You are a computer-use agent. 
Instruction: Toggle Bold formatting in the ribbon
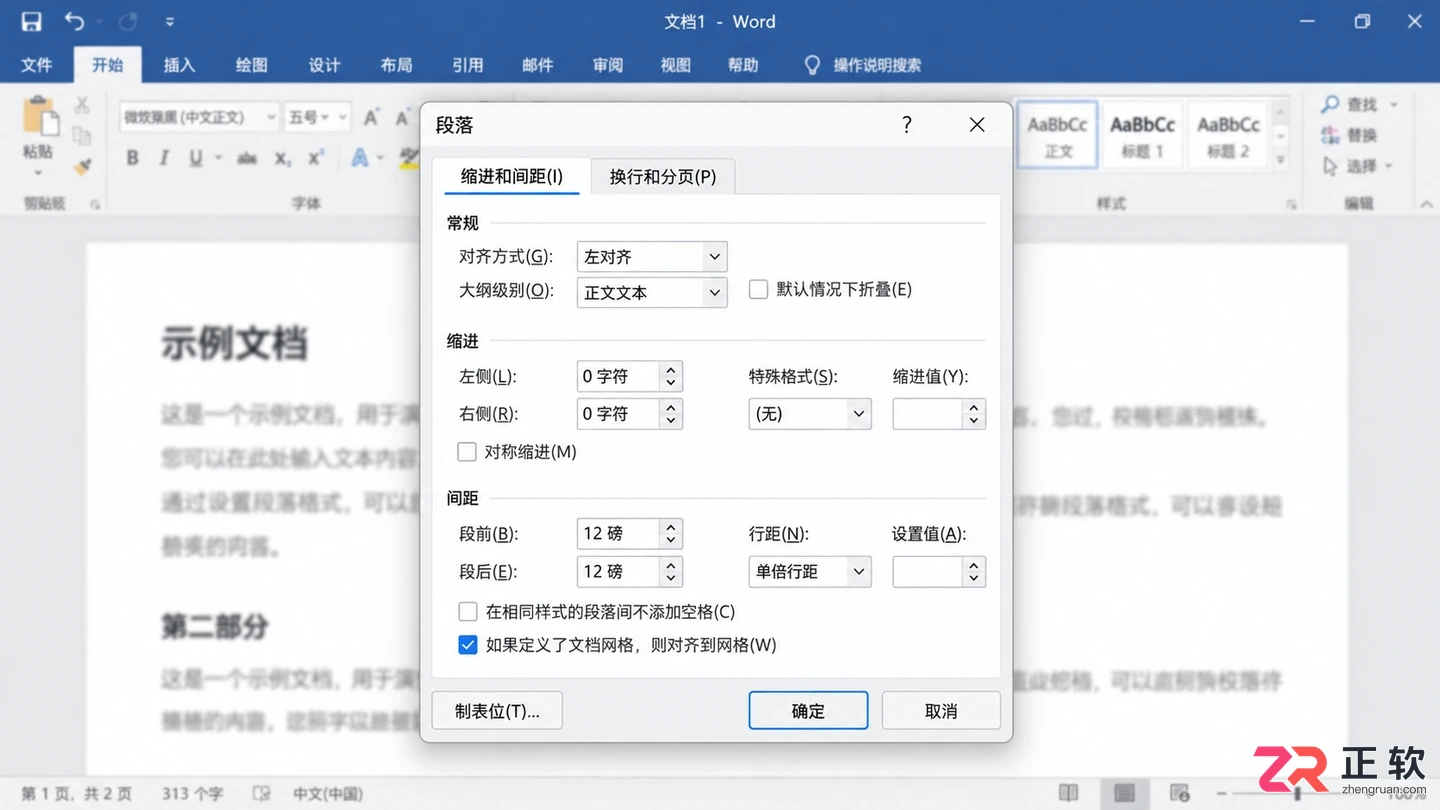tap(132, 158)
